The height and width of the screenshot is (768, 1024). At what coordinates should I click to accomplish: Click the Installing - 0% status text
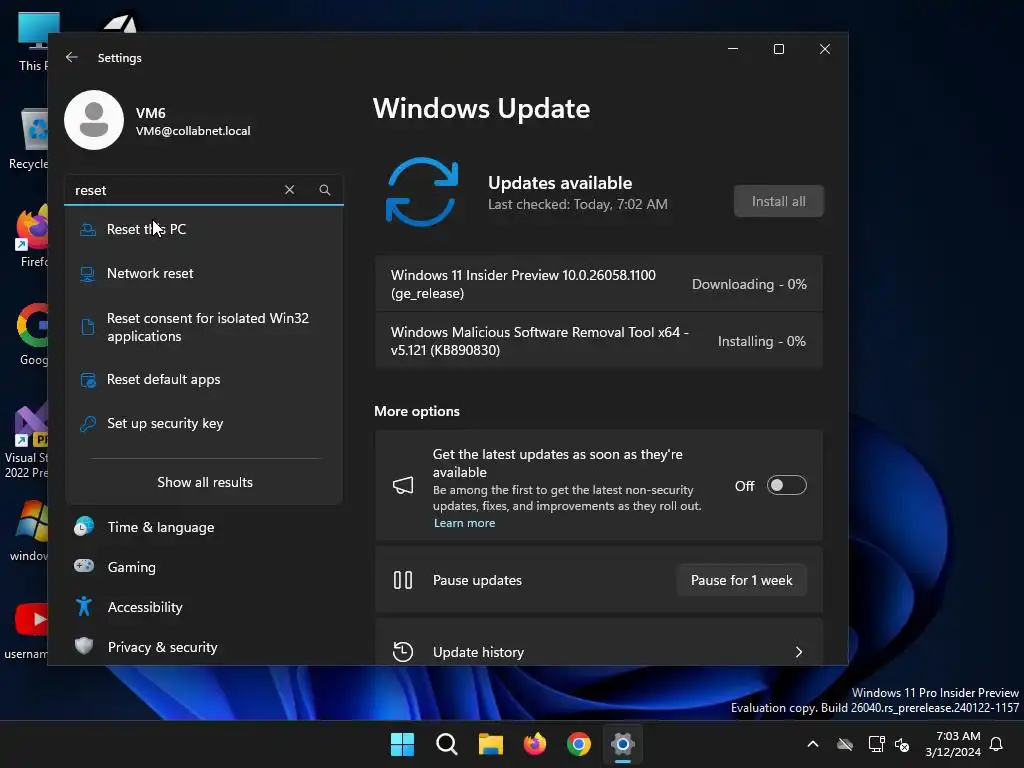(761, 341)
